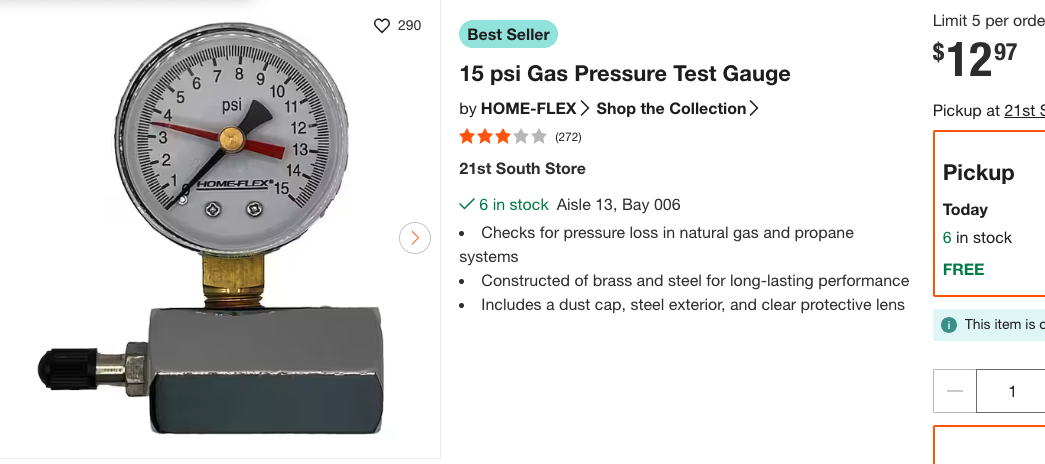
Task: Click the fifth gray rating star
Action: point(538,137)
